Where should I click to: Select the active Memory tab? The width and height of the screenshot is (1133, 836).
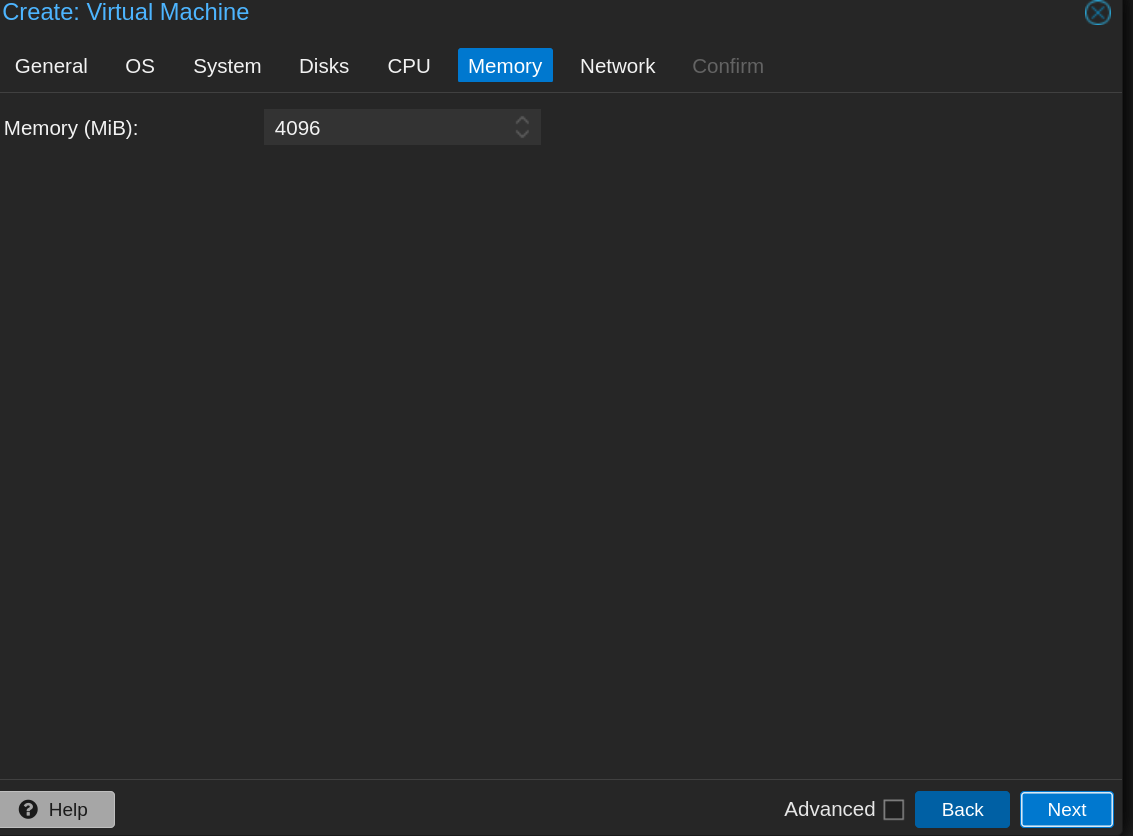[x=505, y=66]
